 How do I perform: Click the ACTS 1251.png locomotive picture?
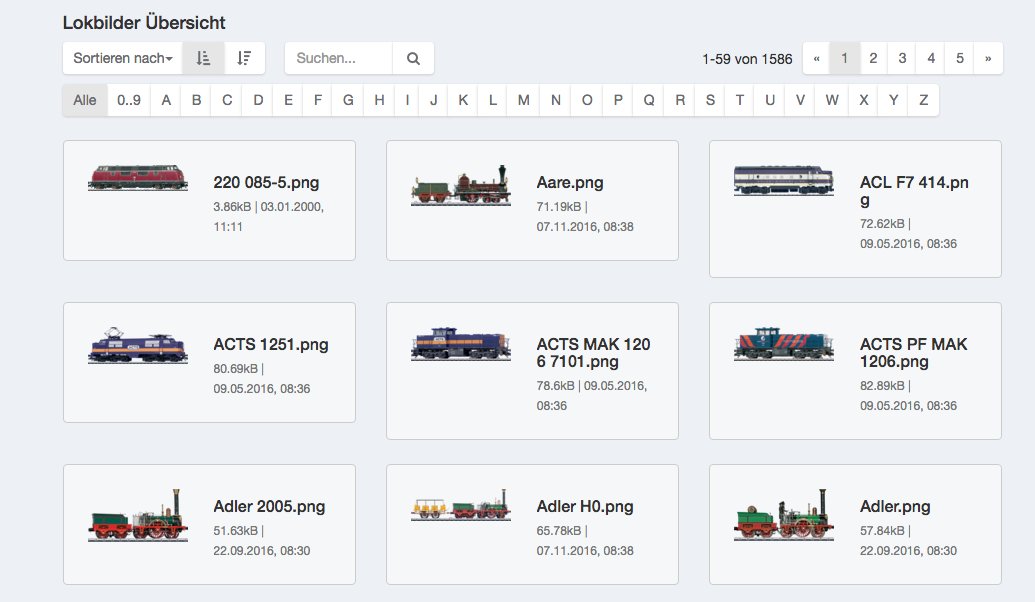click(x=137, y=345)
